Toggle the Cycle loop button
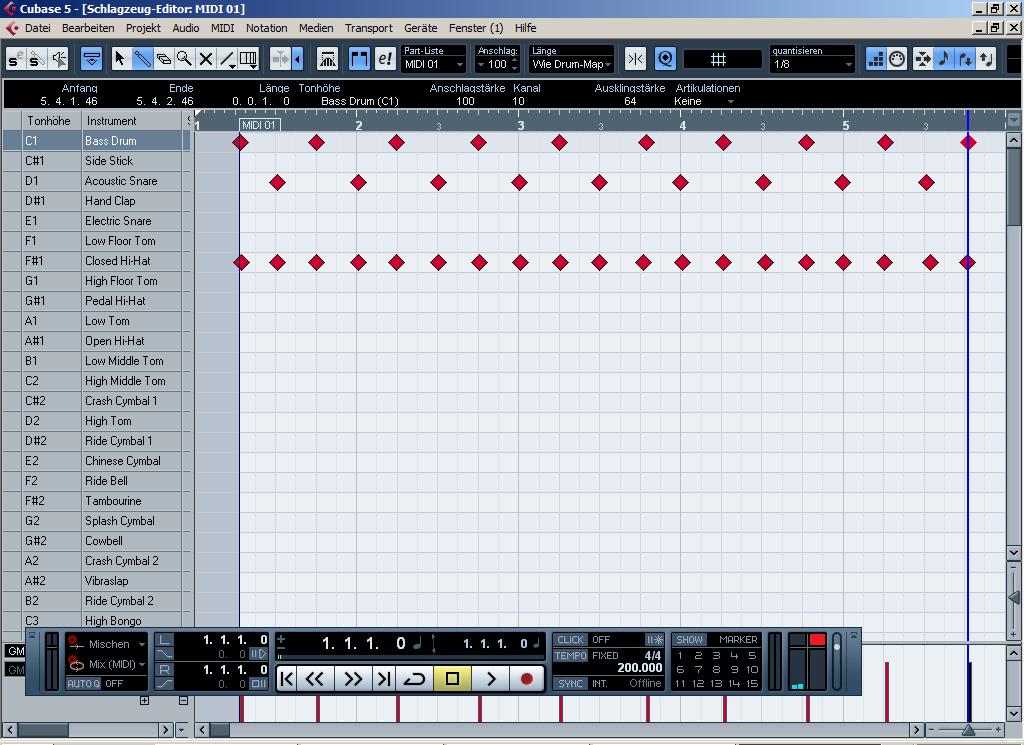 point(414,679)
